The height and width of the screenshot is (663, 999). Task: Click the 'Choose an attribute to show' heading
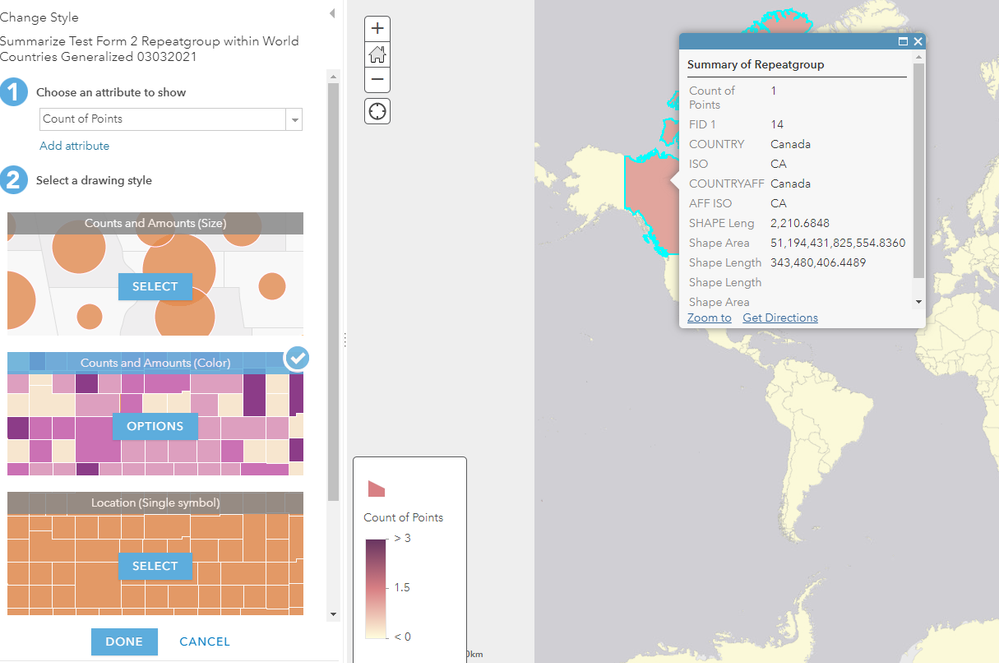(111, 92)
